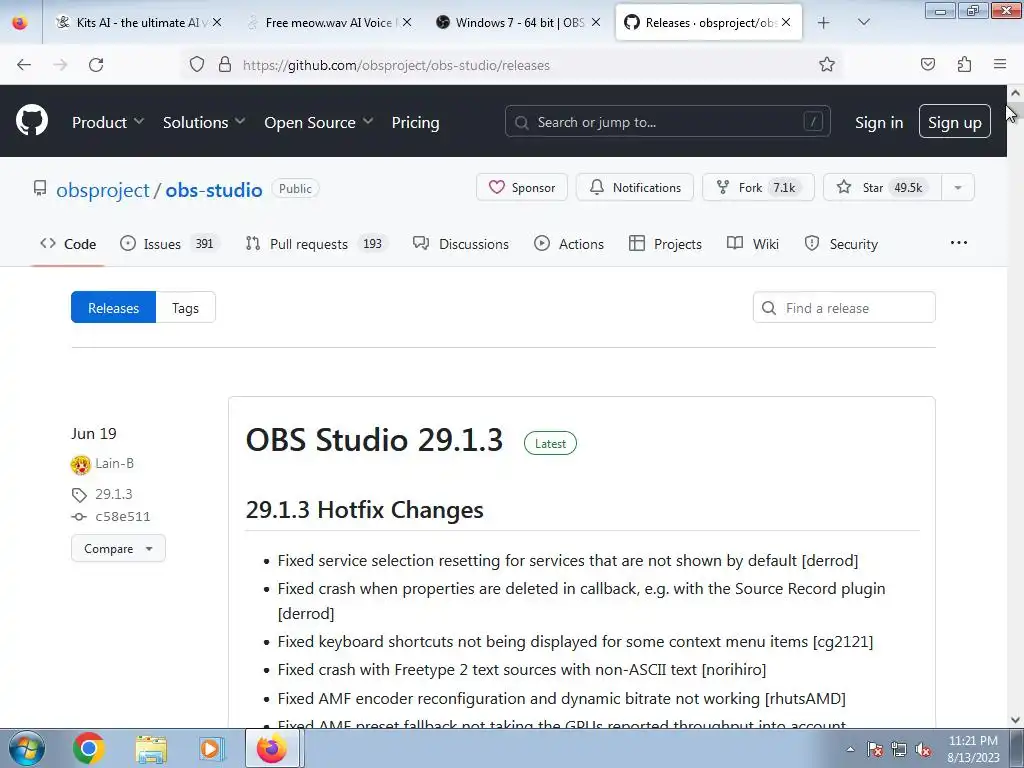Open the Actions tab
The width and height of the screenshot is (1024, 768).
point(568,244)
